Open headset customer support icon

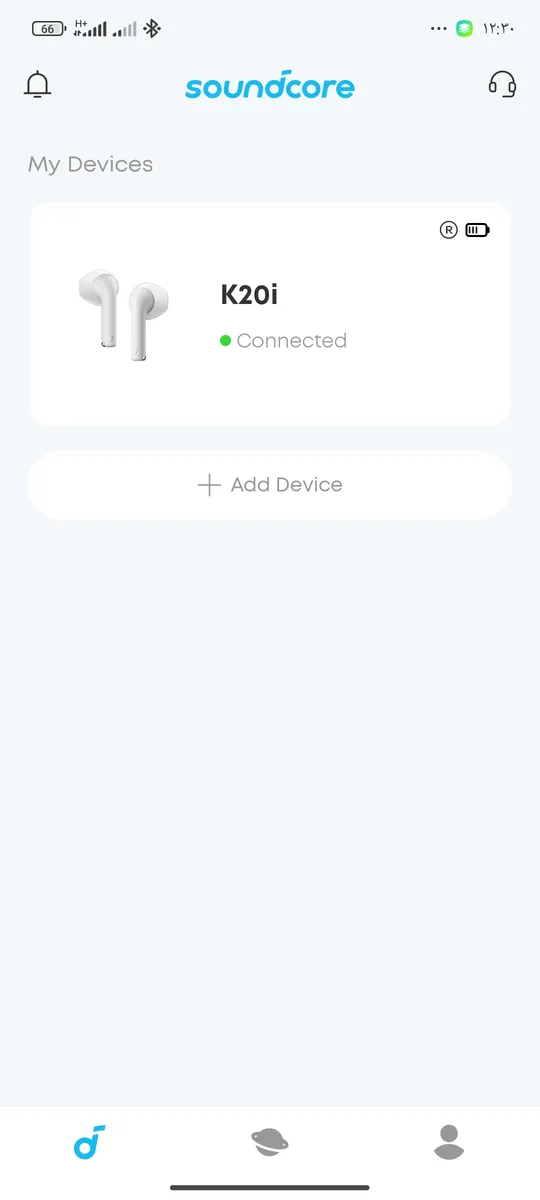coord(502,84)
